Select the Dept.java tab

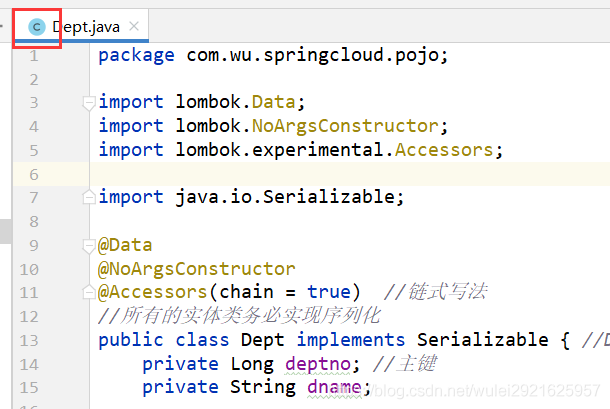pos(86,27)
